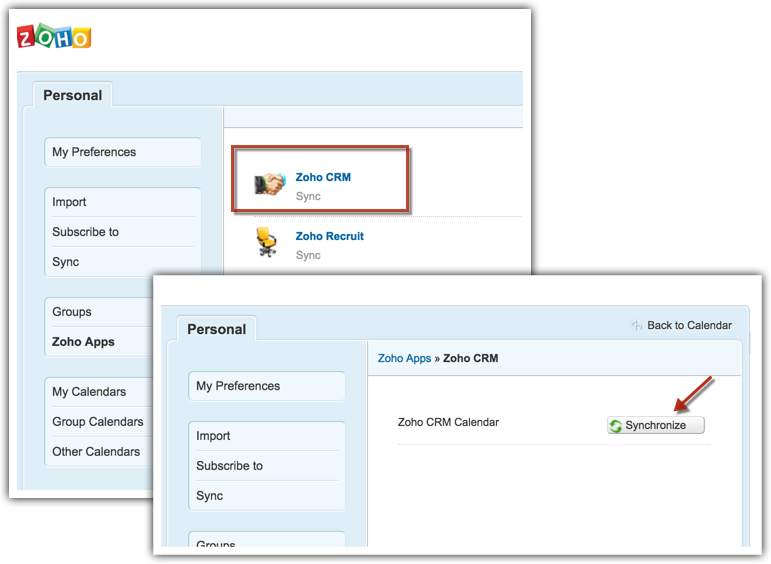The width and height of the screenshot is (771, 564).
Task: Click the Back to Calendar arrow icon
Action: click(637, 325)
